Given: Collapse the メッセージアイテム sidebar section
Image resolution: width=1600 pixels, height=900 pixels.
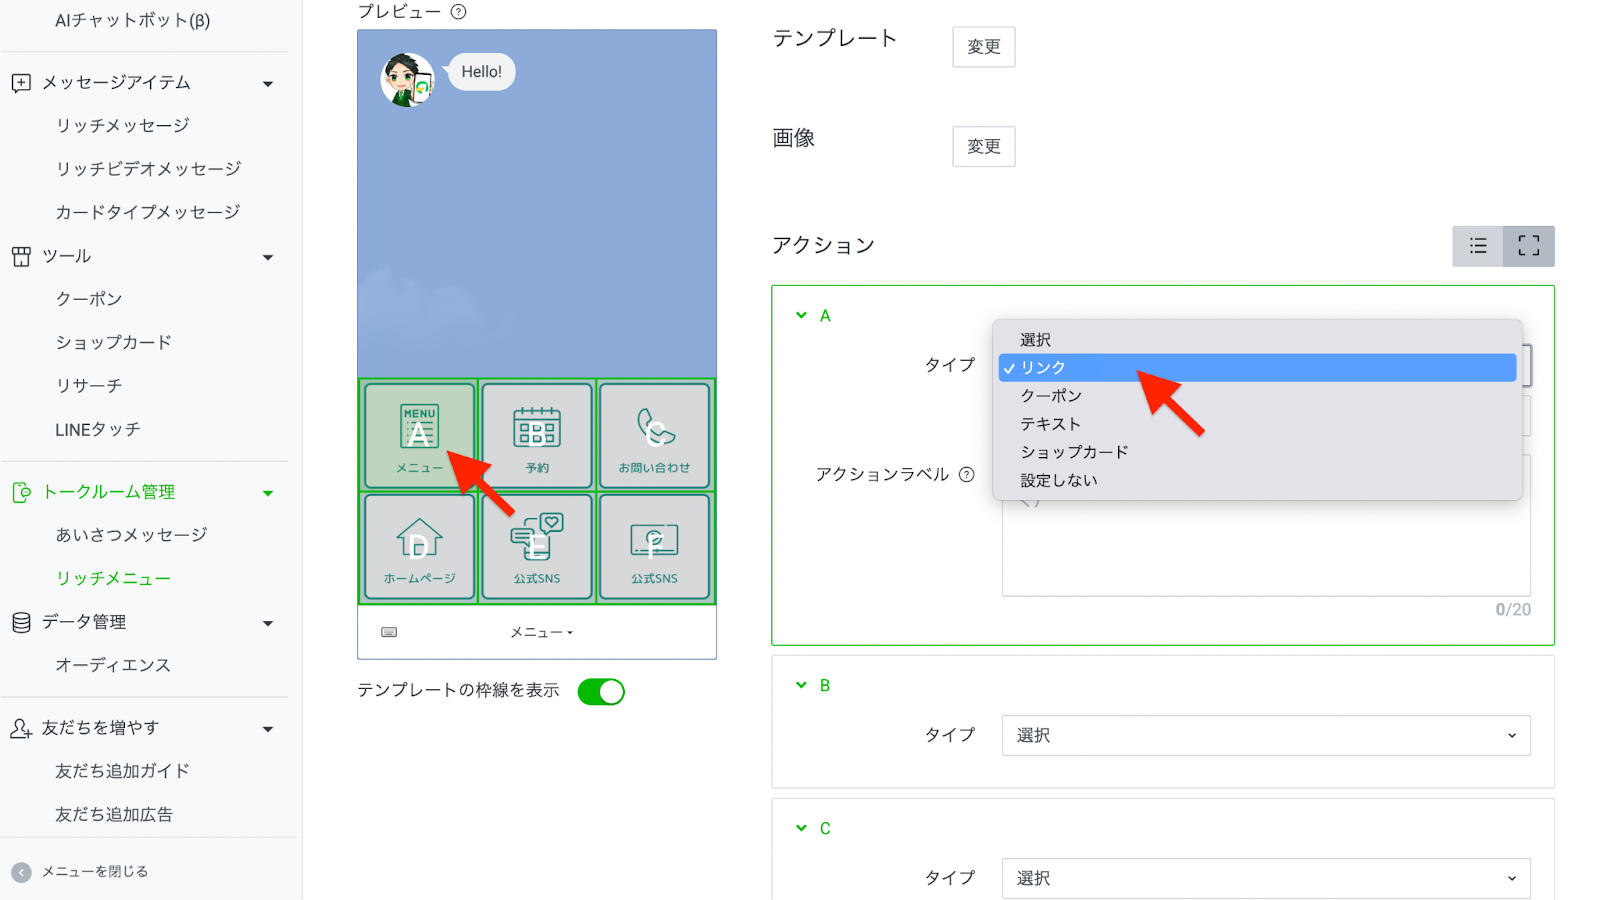Looking at the screenshot, I should coord(267,84).
